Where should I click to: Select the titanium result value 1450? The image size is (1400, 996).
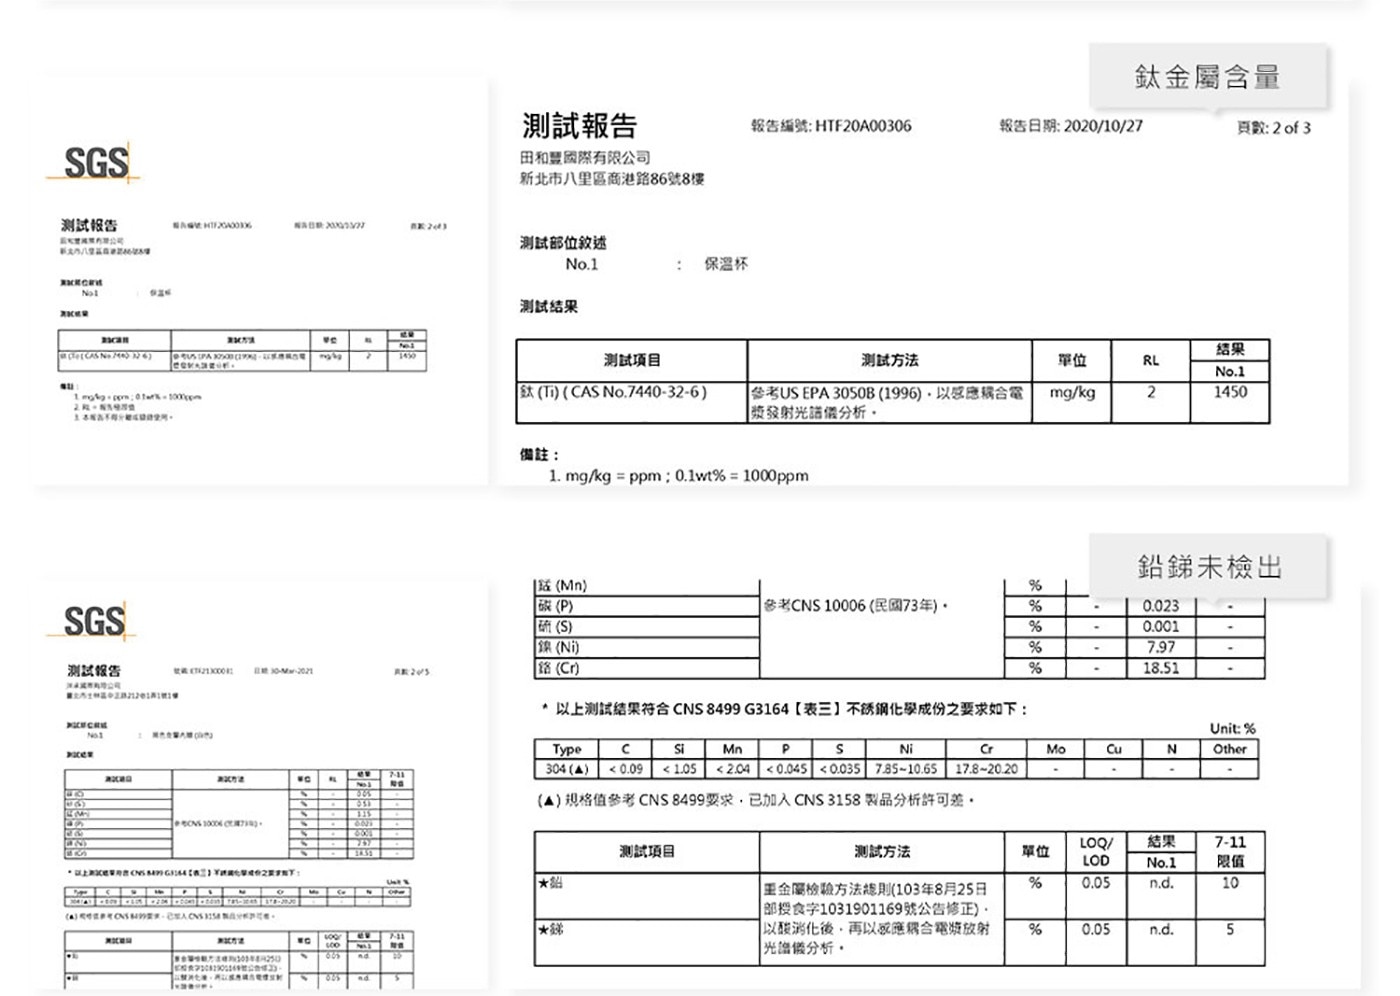tap(1229, 392)
